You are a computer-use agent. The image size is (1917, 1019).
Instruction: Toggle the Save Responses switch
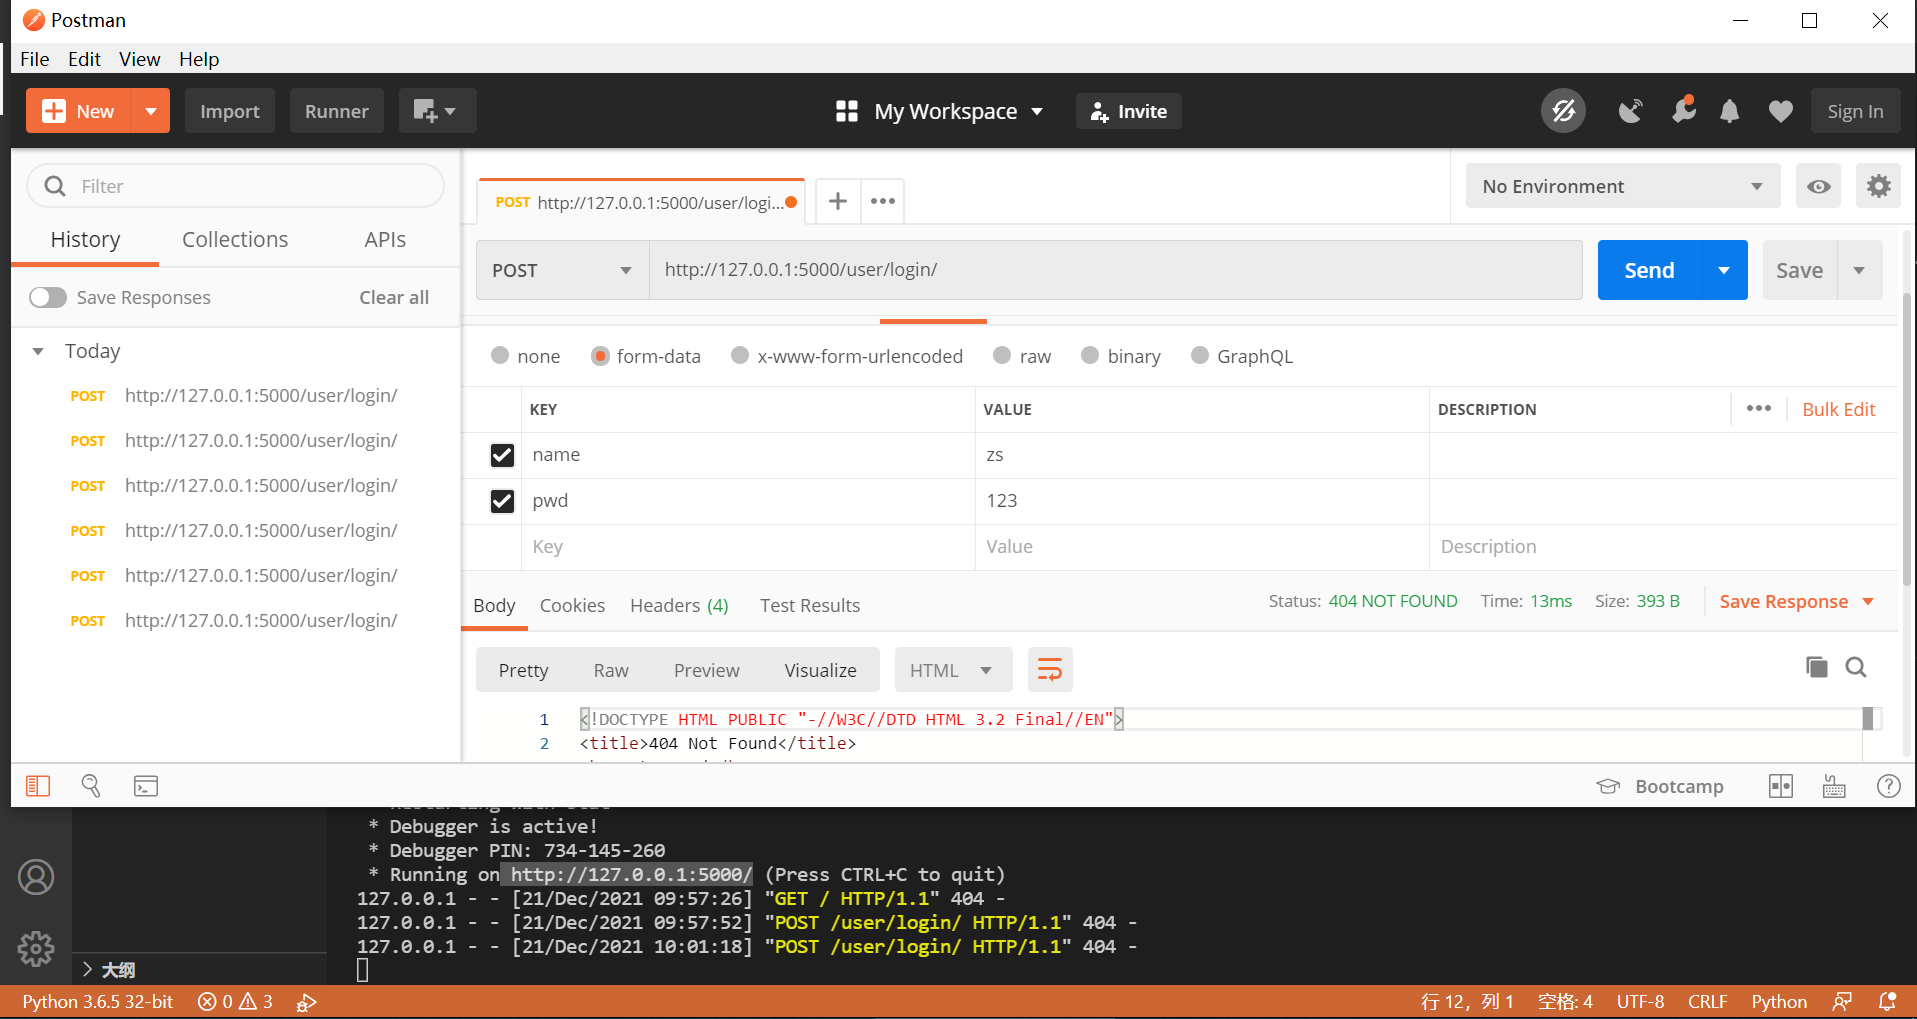(47, 297)
